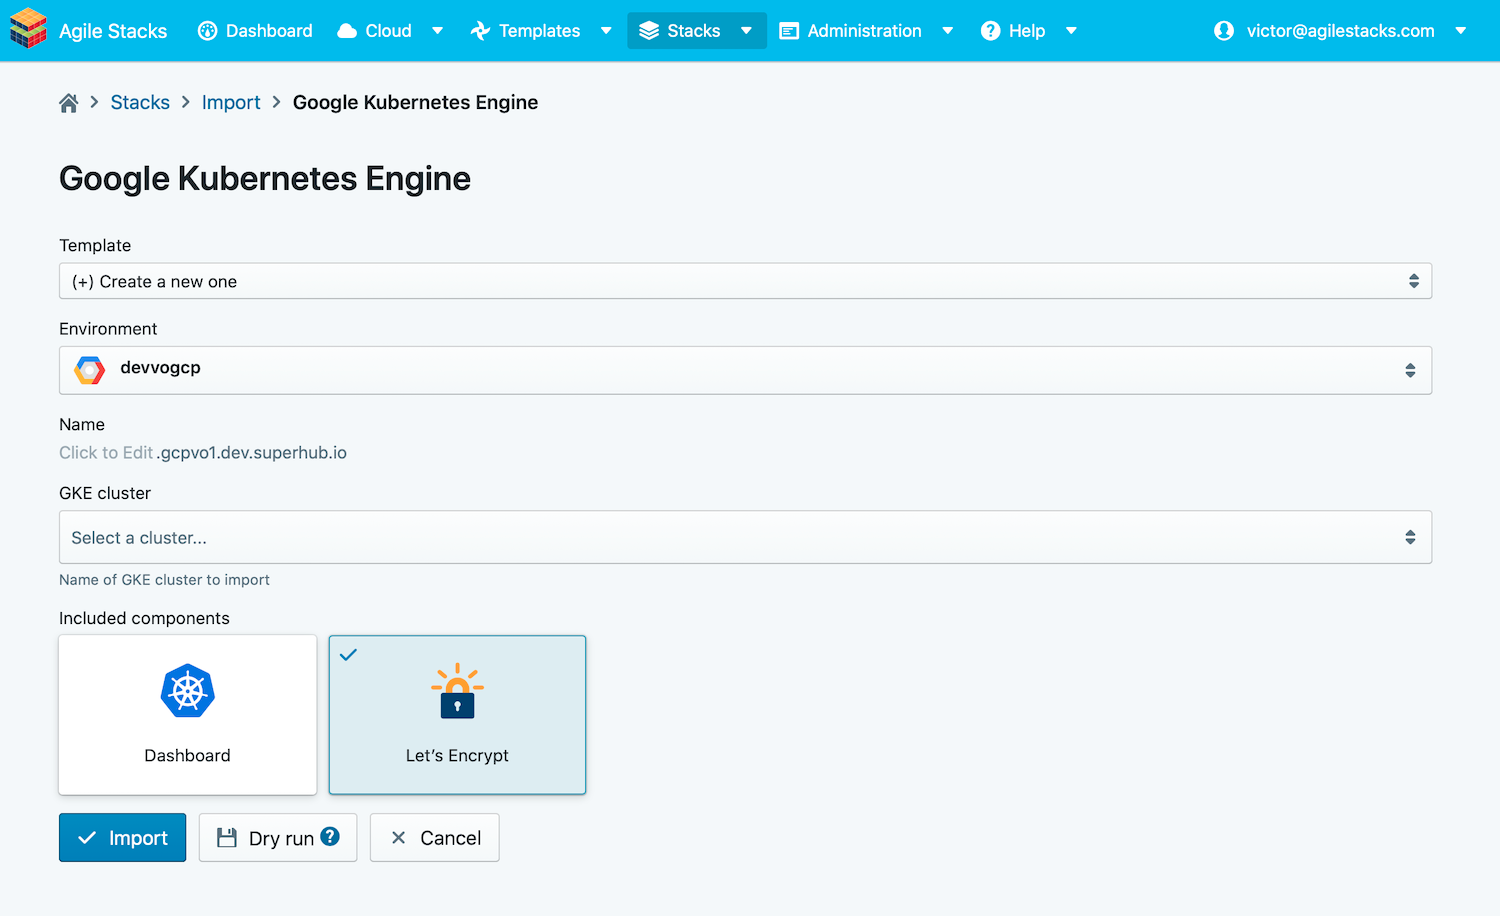Open the Administration menu label

pyautogui.click(x=864, y=31)
